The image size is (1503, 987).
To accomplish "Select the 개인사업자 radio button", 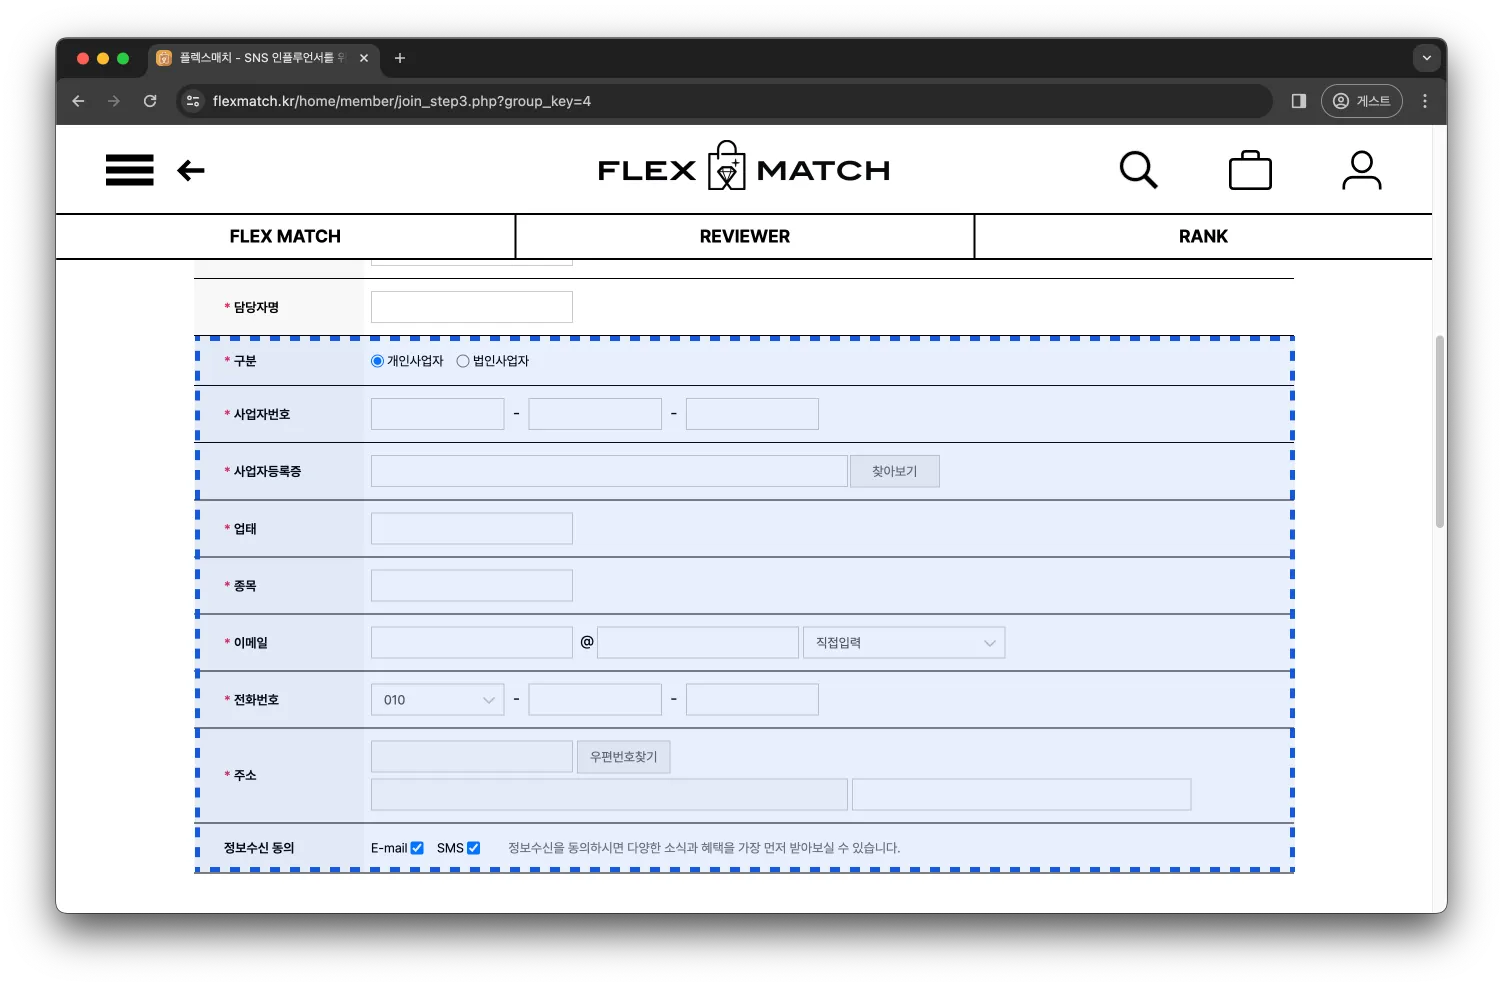I will tap(377, 361).
